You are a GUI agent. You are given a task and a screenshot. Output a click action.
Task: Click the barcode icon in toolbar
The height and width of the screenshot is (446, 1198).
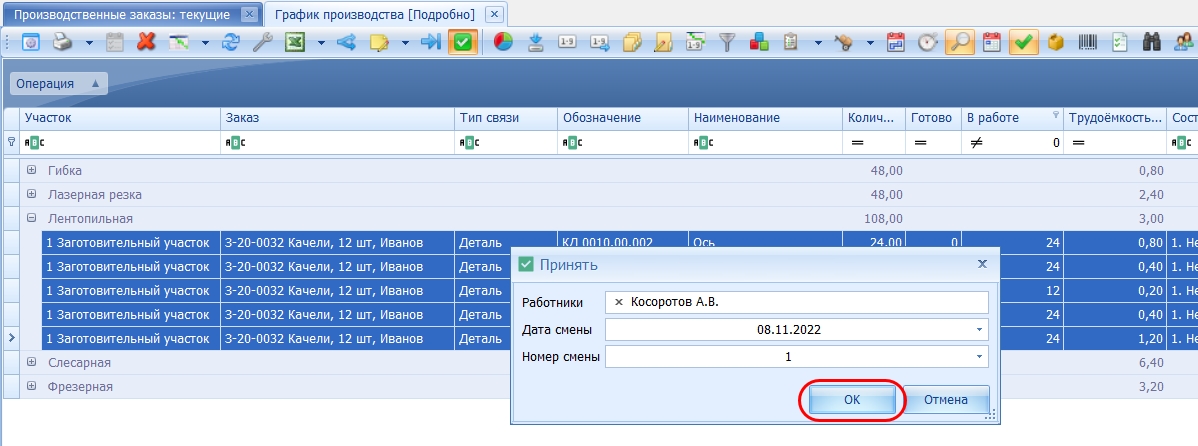pos(1088,42)
